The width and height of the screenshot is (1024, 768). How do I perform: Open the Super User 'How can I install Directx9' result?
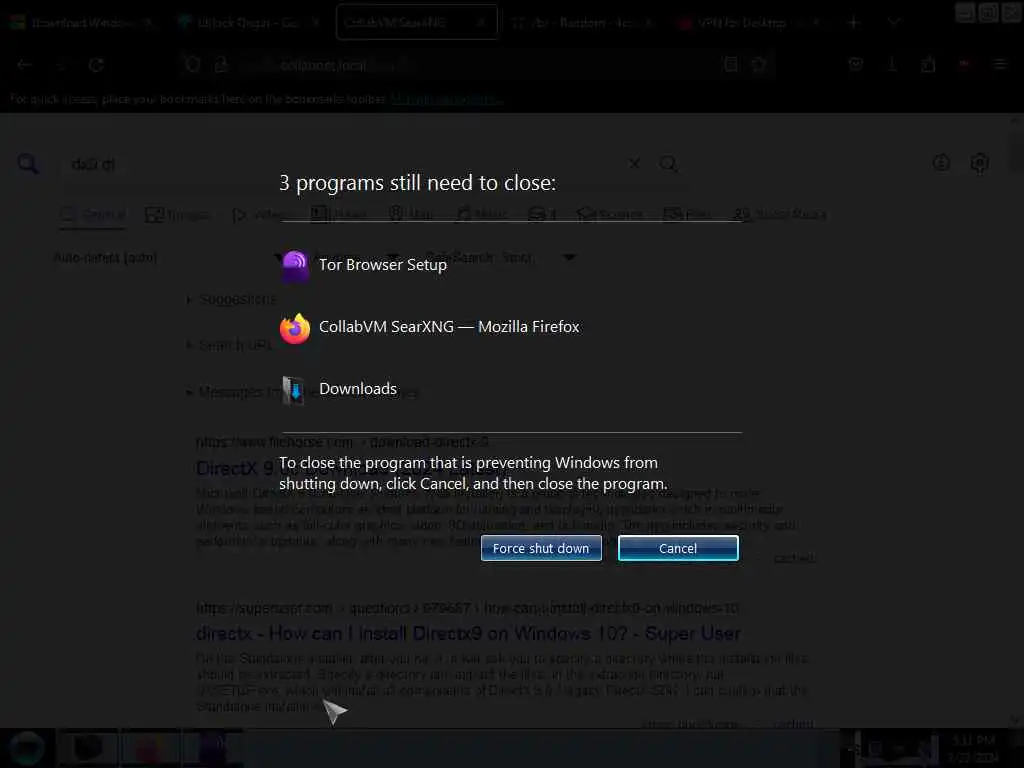[x=468, y=633]
